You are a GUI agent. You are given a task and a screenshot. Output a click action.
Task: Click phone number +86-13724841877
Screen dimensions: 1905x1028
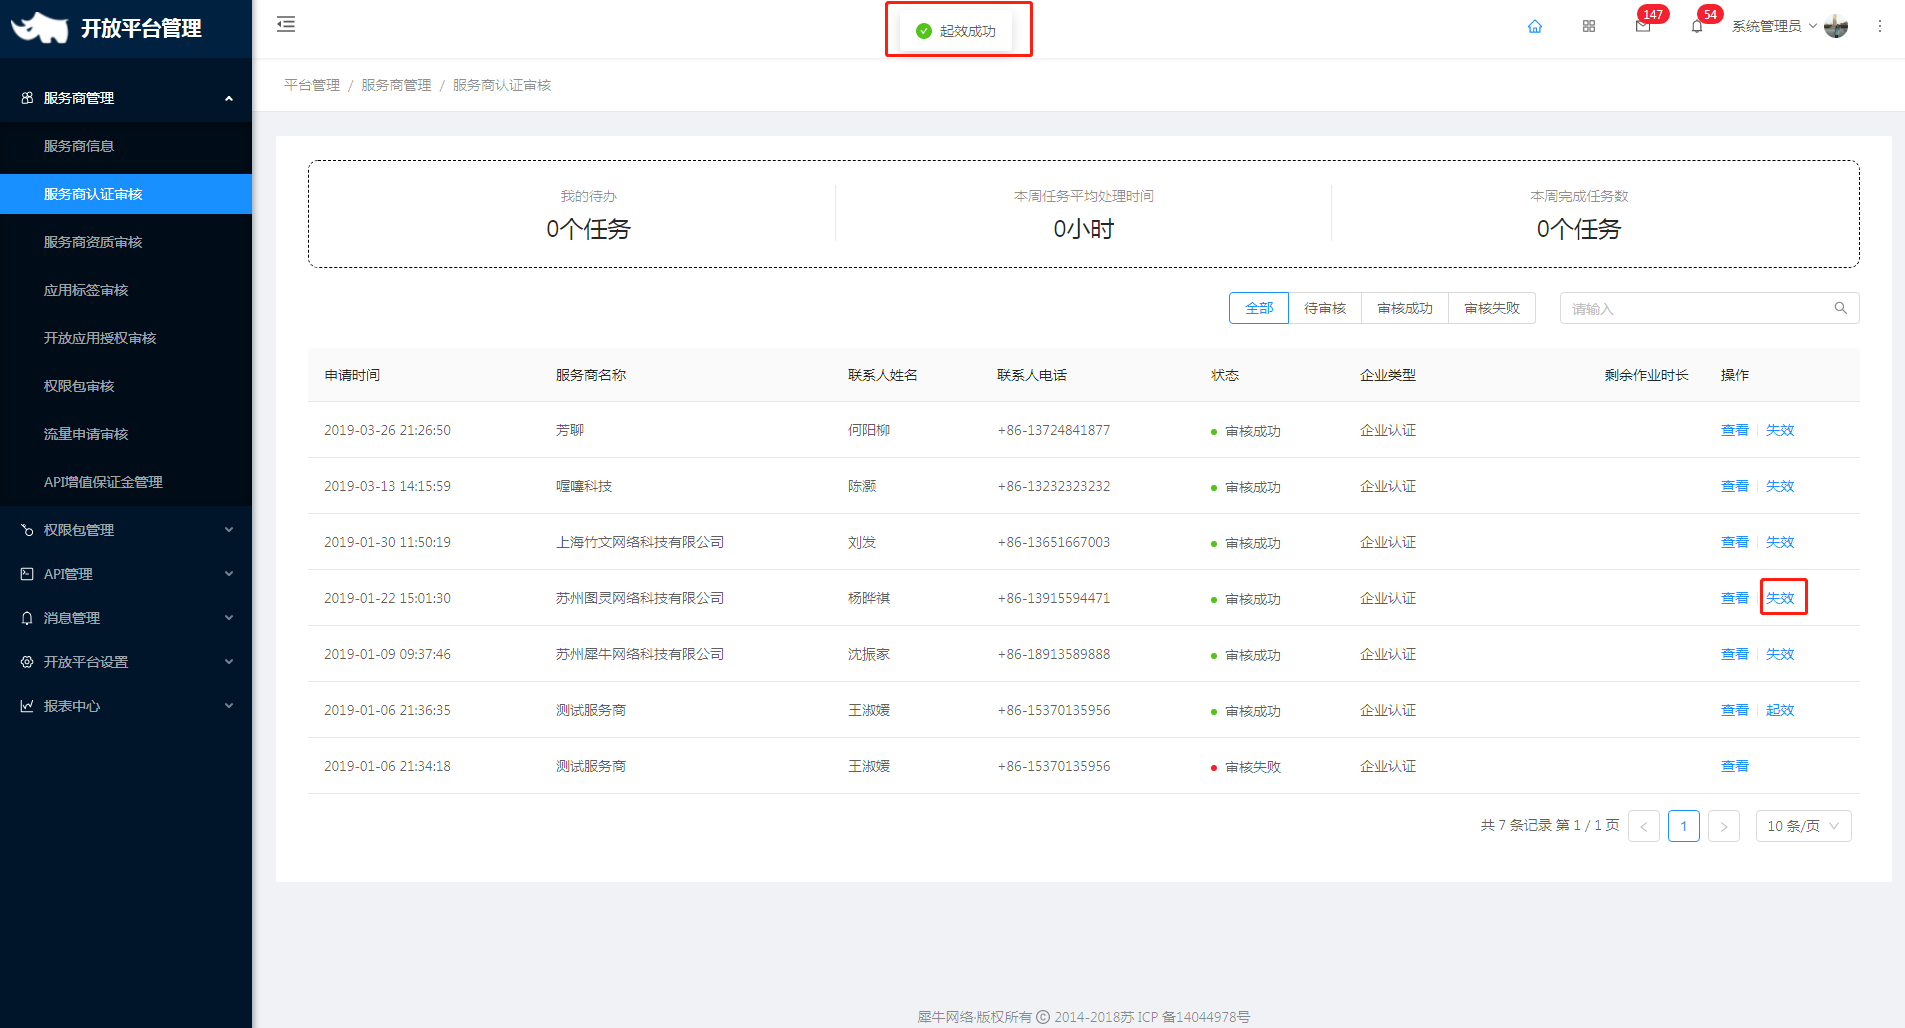(x=1054, y=430)
